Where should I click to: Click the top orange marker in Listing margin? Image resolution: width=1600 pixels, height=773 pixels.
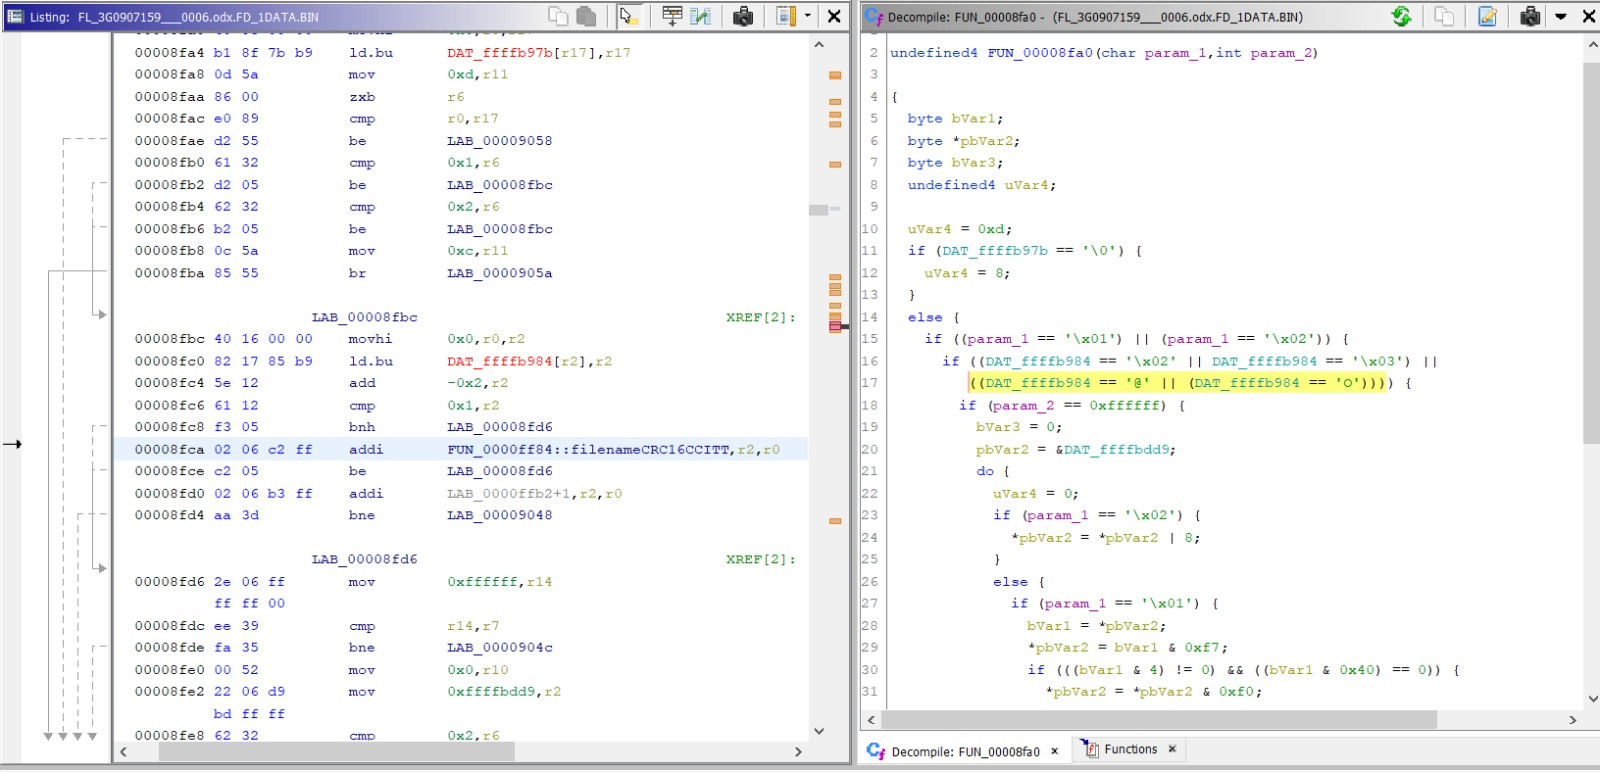pos(835,75)
